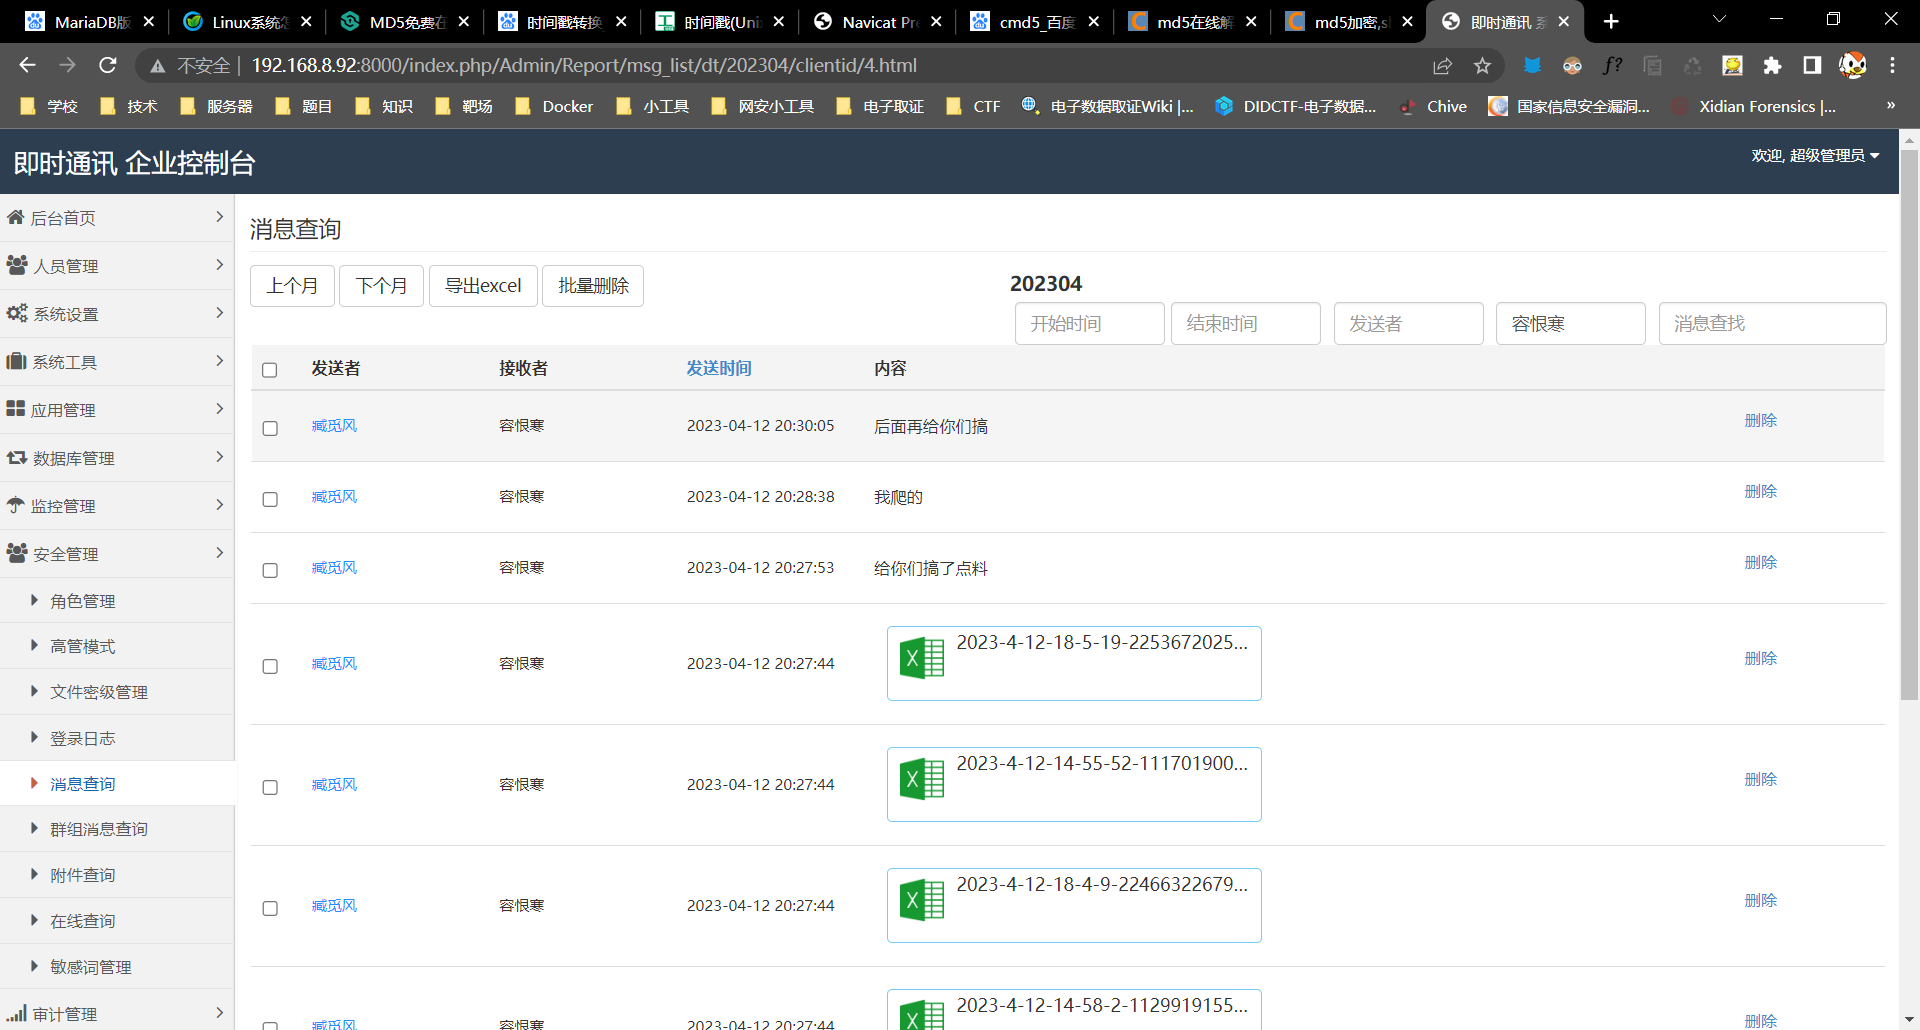This screenshot has height=1030, width=1920.
Task: Open the 登录日志 submenu item
Action: point(83,738)
